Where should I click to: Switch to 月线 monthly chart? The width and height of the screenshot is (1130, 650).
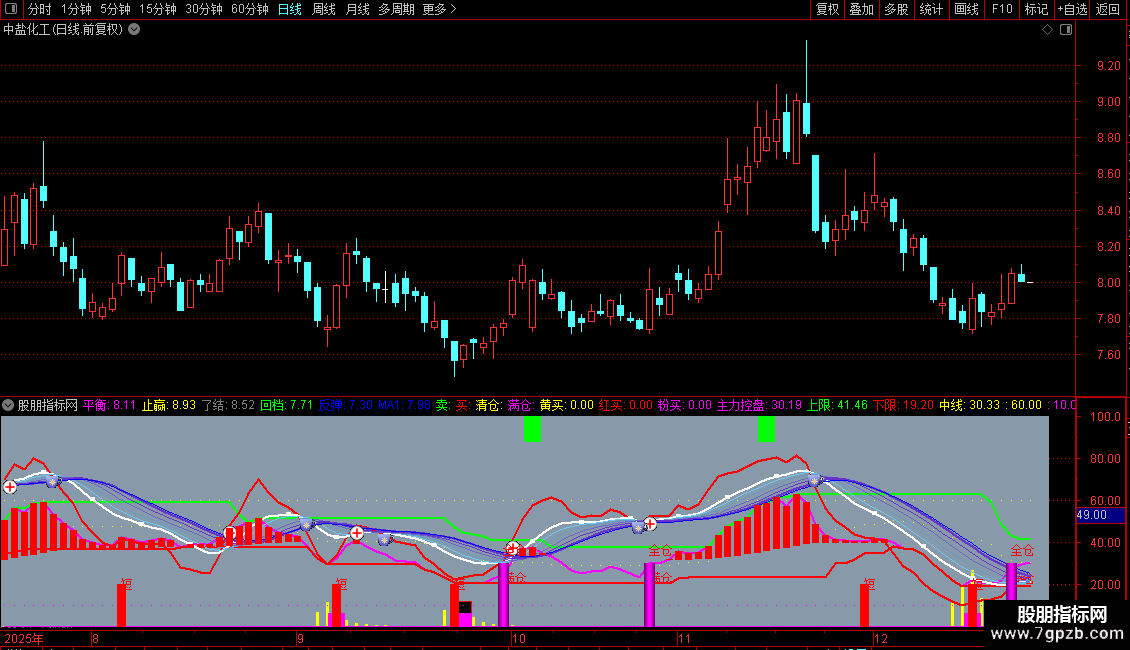[357, 9]
